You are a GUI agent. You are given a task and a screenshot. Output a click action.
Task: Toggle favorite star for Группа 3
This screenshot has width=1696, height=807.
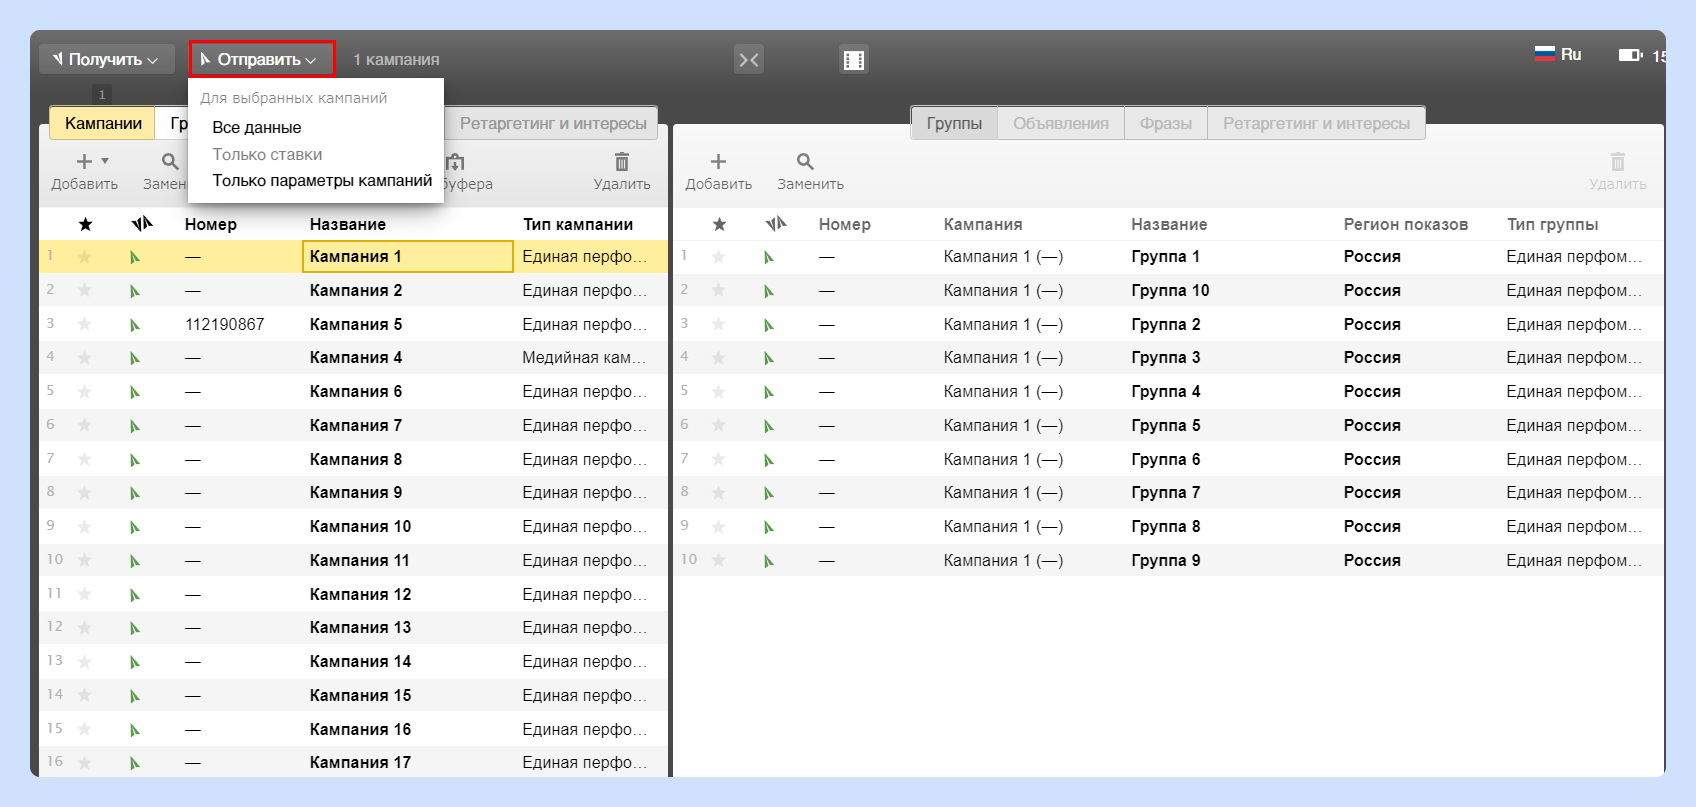[718, 357]
